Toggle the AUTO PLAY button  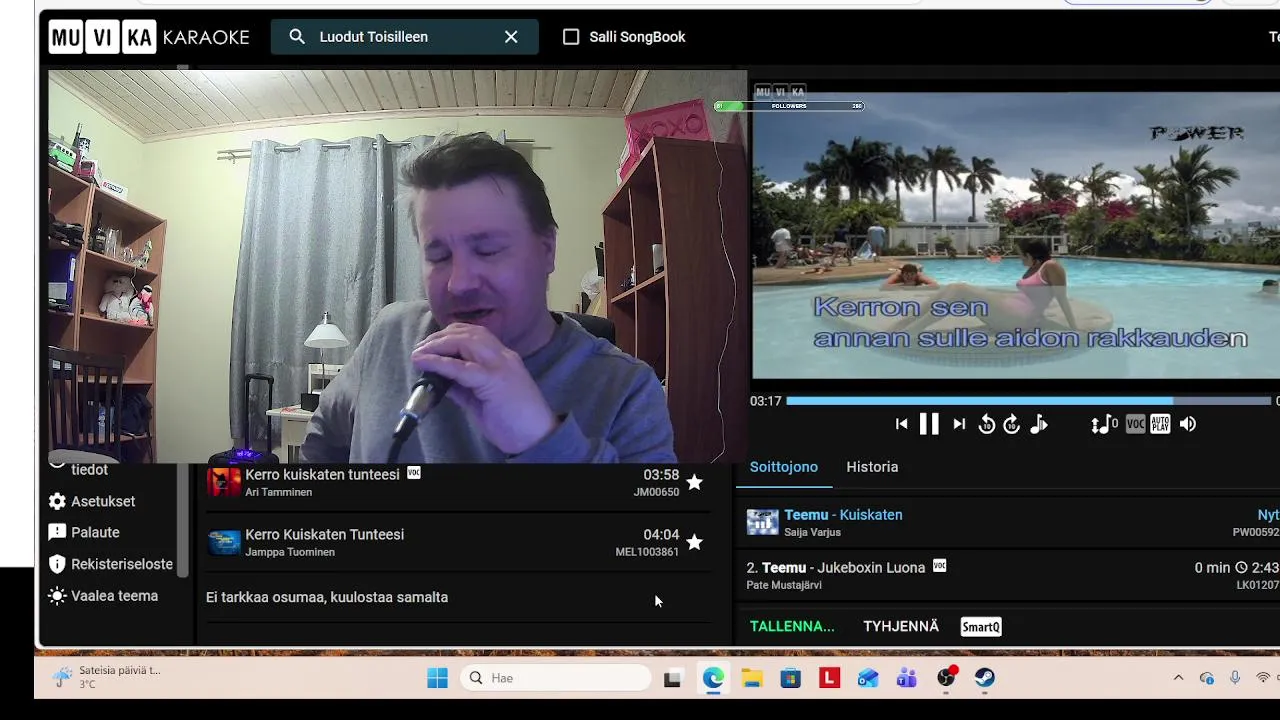[1160, 424]
